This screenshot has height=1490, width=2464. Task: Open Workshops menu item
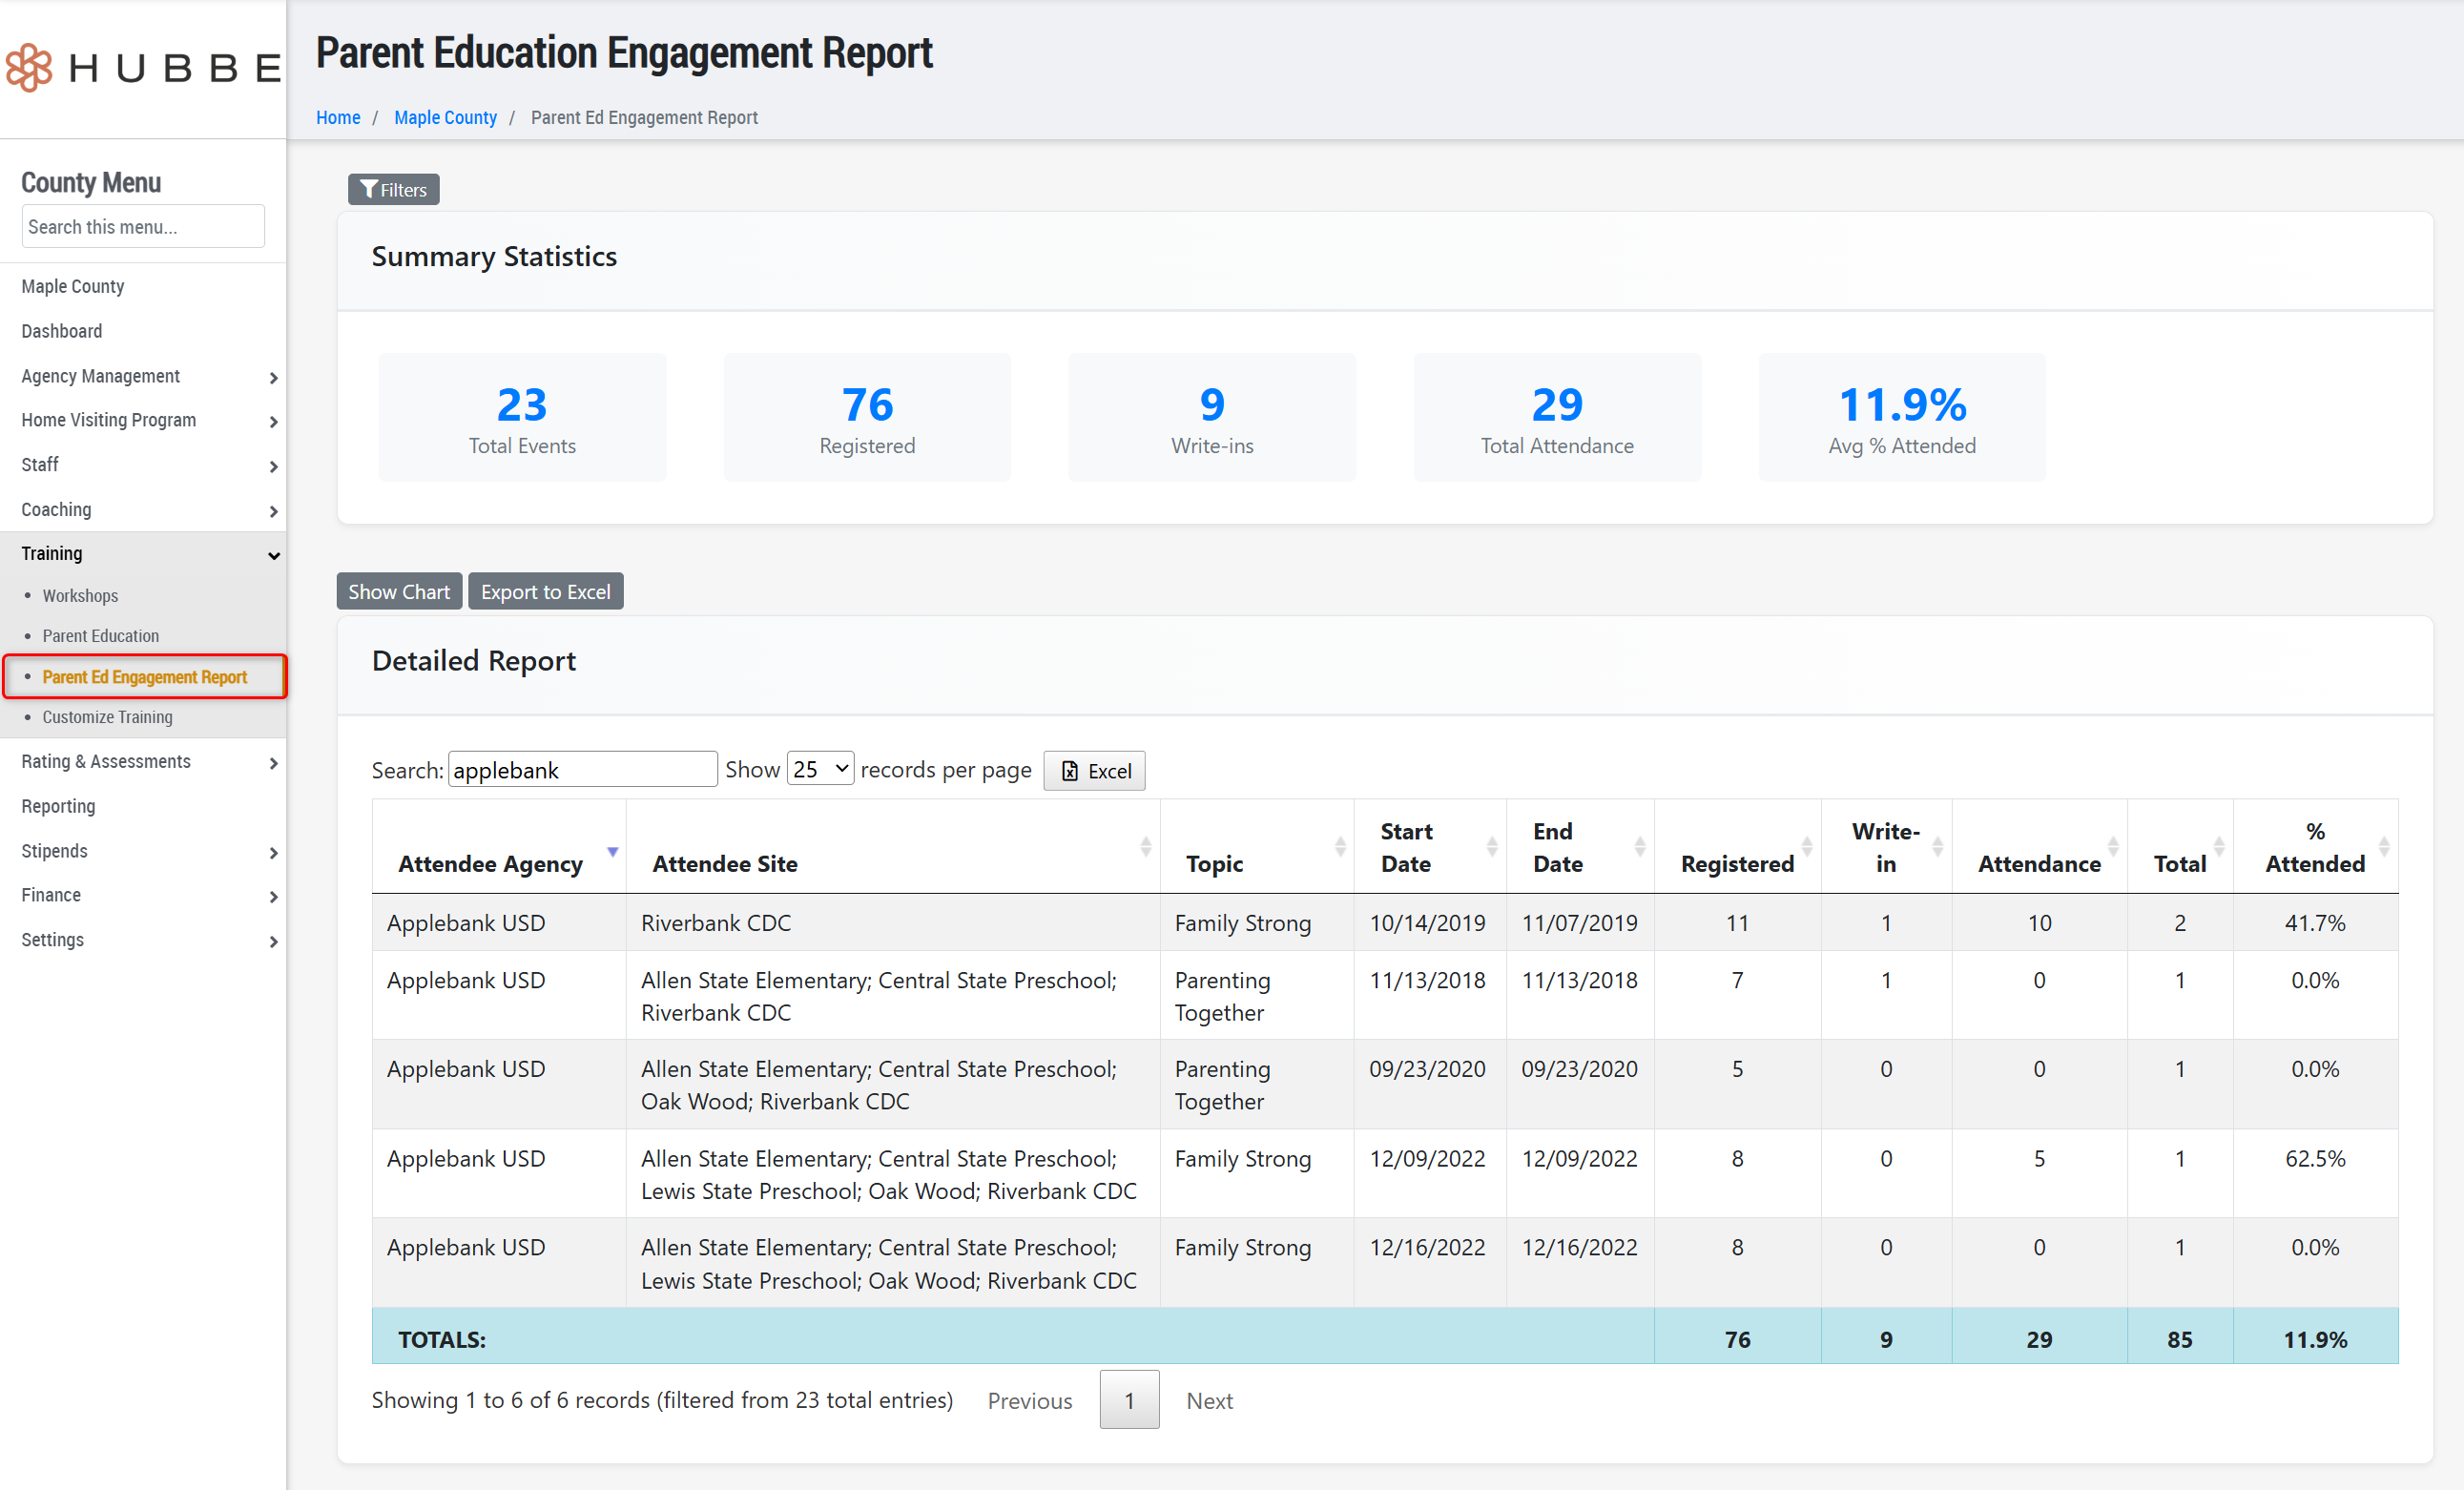[80, 596]
